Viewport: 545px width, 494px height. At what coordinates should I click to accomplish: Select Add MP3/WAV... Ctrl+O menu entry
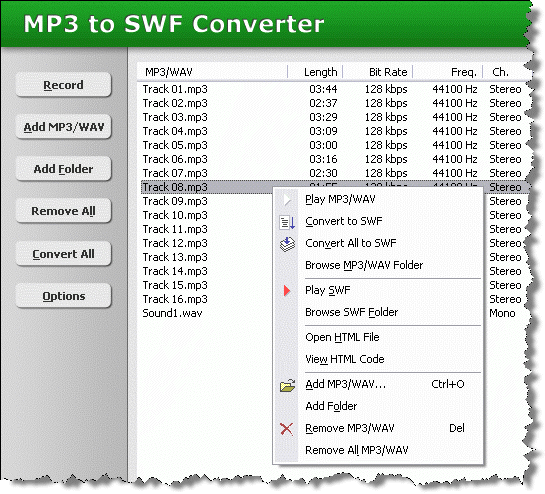(378, 384)
